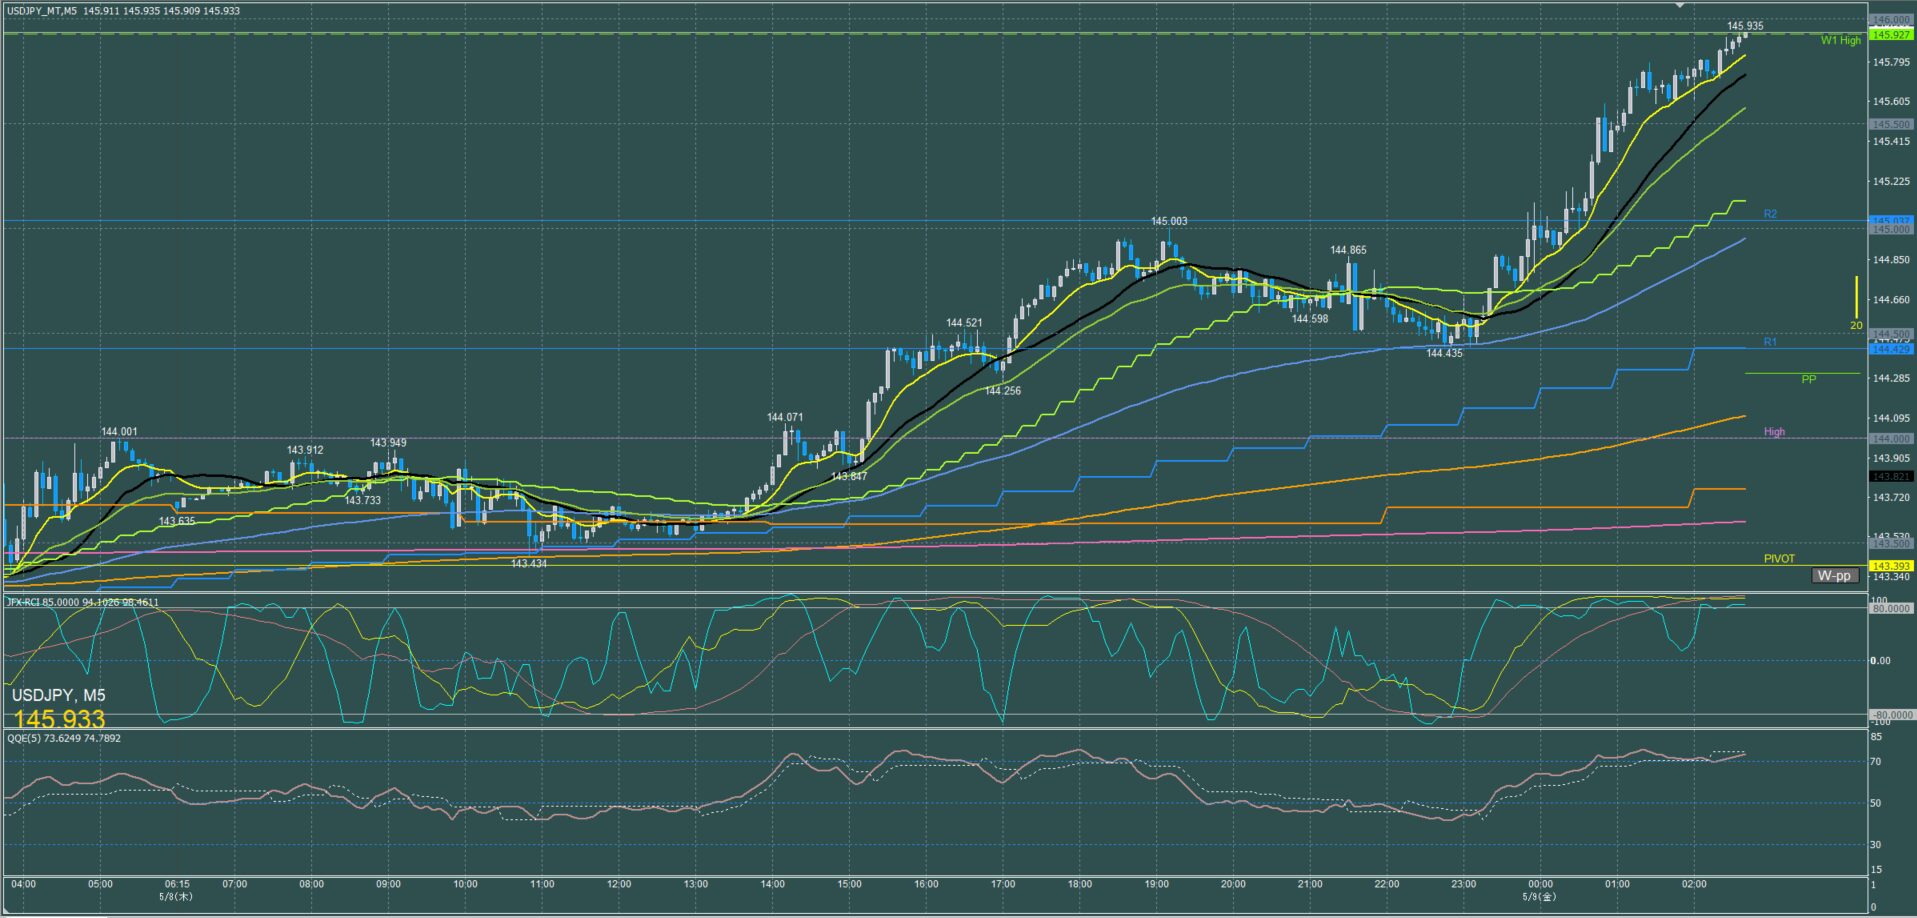Click the 06:15 time axis label
Viewport: 1917px width, 918px height.
pyautogui.click(x=177, y=884)
